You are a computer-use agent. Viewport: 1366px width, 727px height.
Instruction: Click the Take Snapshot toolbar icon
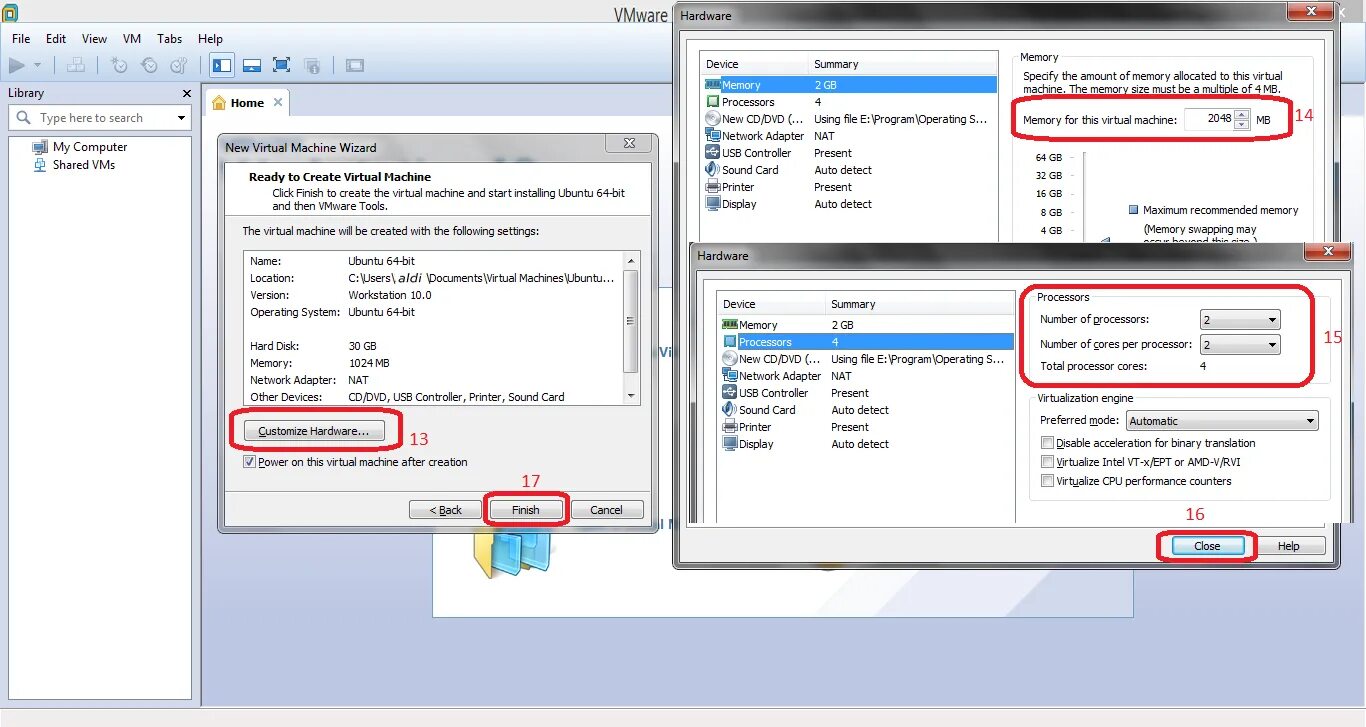[x=119, y=66]
